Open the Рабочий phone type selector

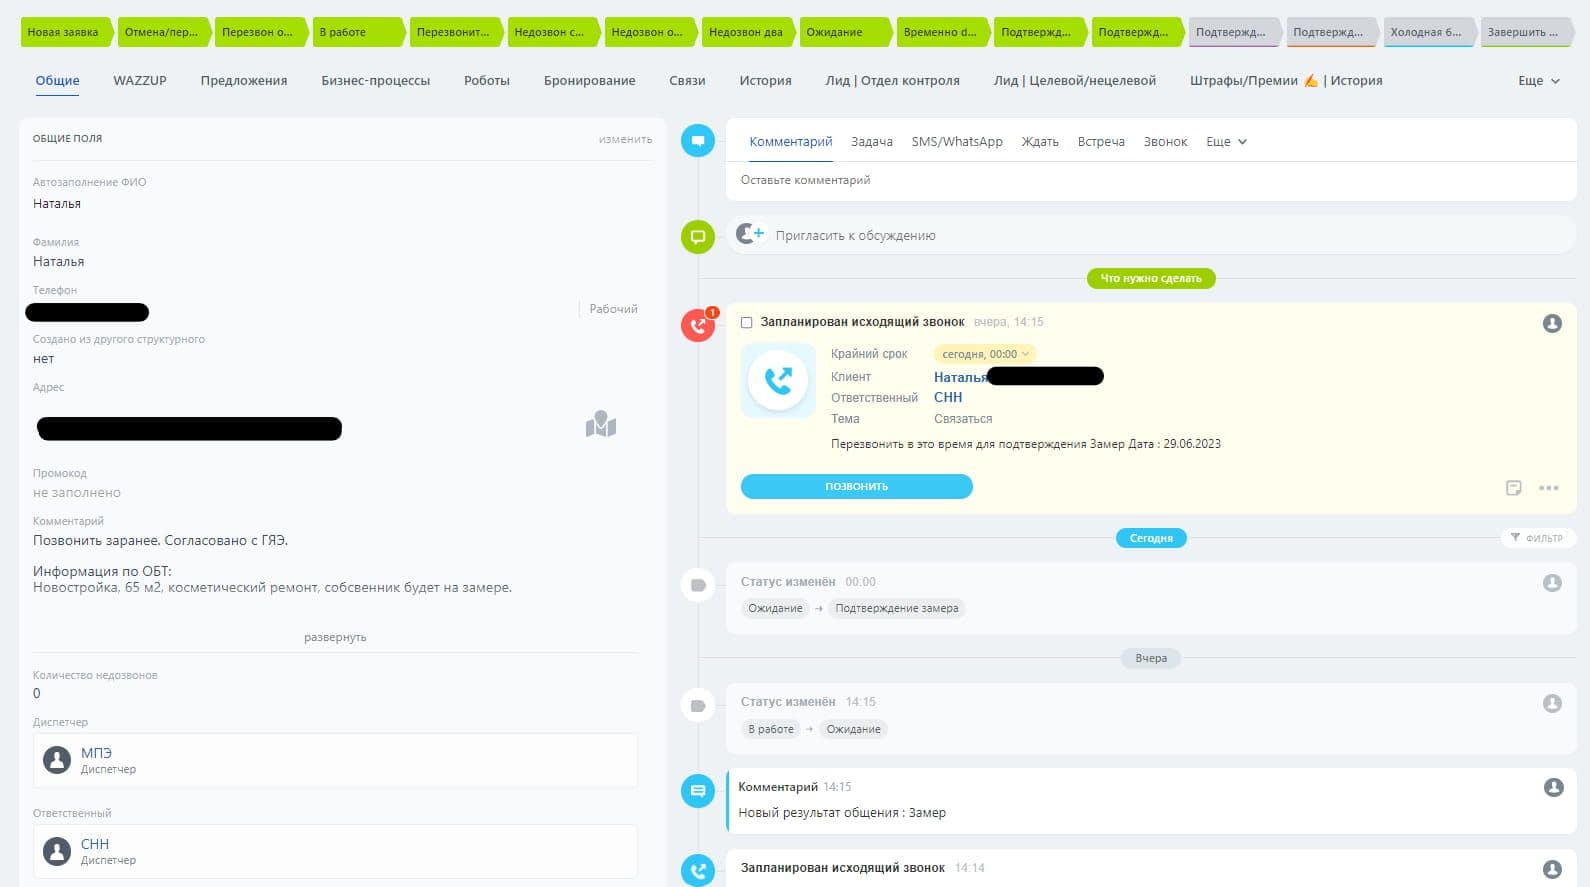pyautogui.click(x=613, y=309)
